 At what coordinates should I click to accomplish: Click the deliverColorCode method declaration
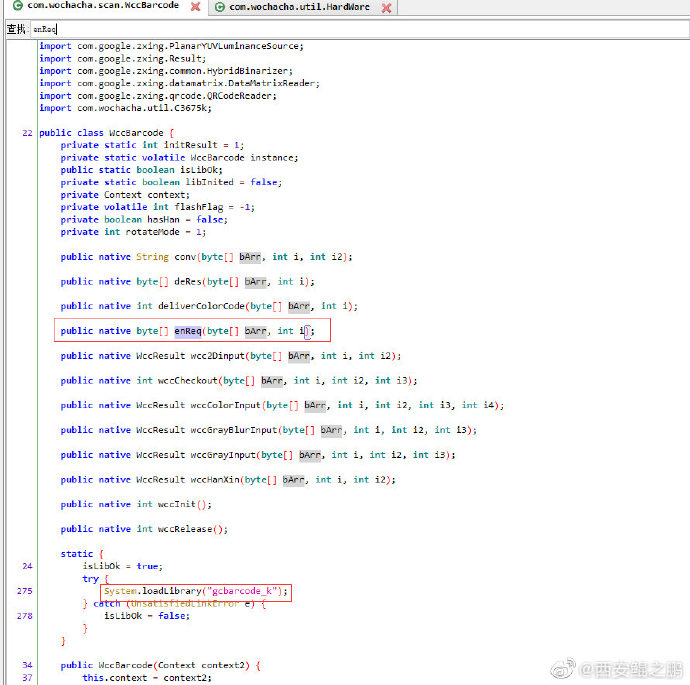[209, 306]
